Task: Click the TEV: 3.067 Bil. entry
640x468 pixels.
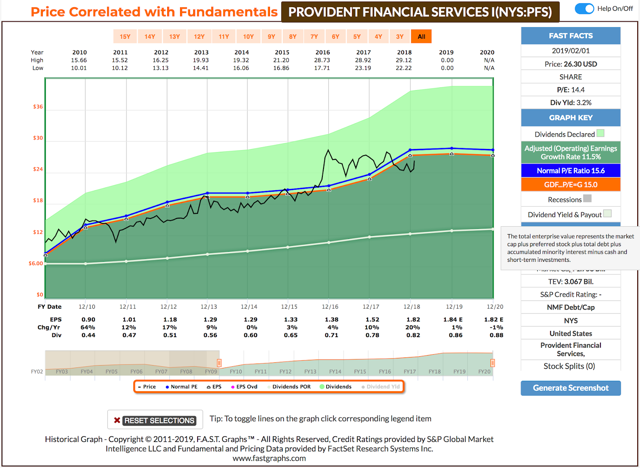Action: [571, 282]
